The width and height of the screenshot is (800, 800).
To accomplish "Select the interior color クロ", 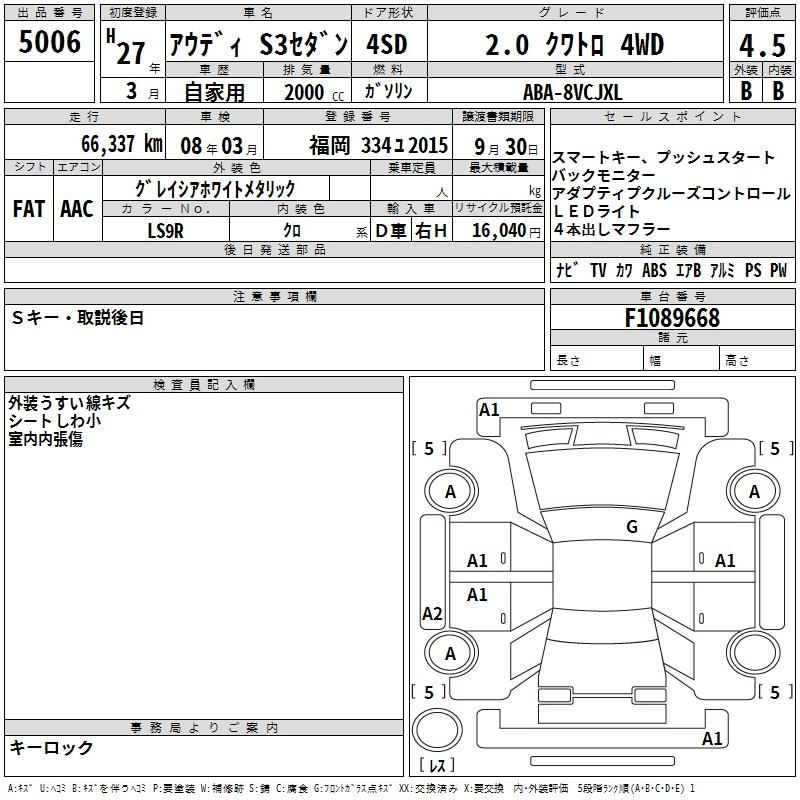I will (292, 231).
